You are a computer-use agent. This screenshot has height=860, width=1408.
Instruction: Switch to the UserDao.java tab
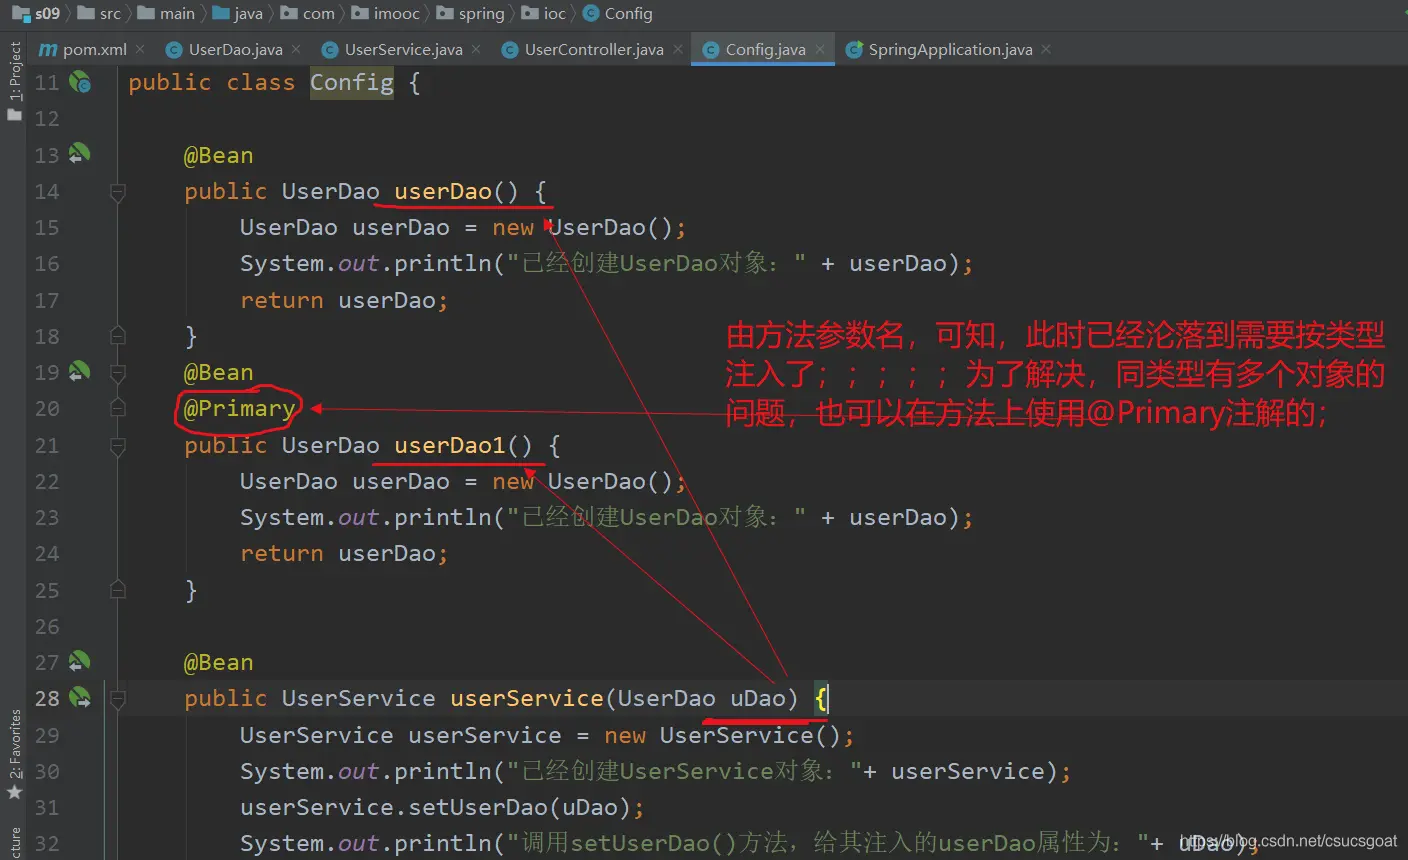(x=235, y=49)
